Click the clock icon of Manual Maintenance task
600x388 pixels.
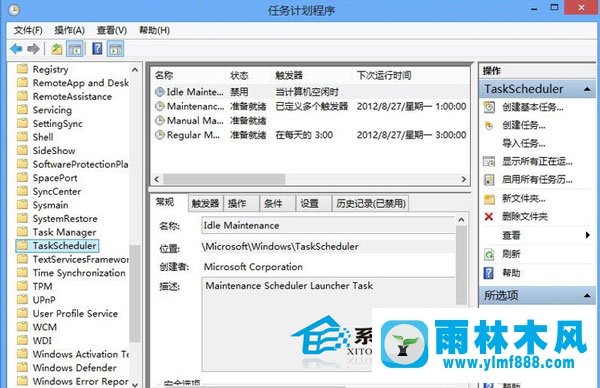tap(160, 121)
